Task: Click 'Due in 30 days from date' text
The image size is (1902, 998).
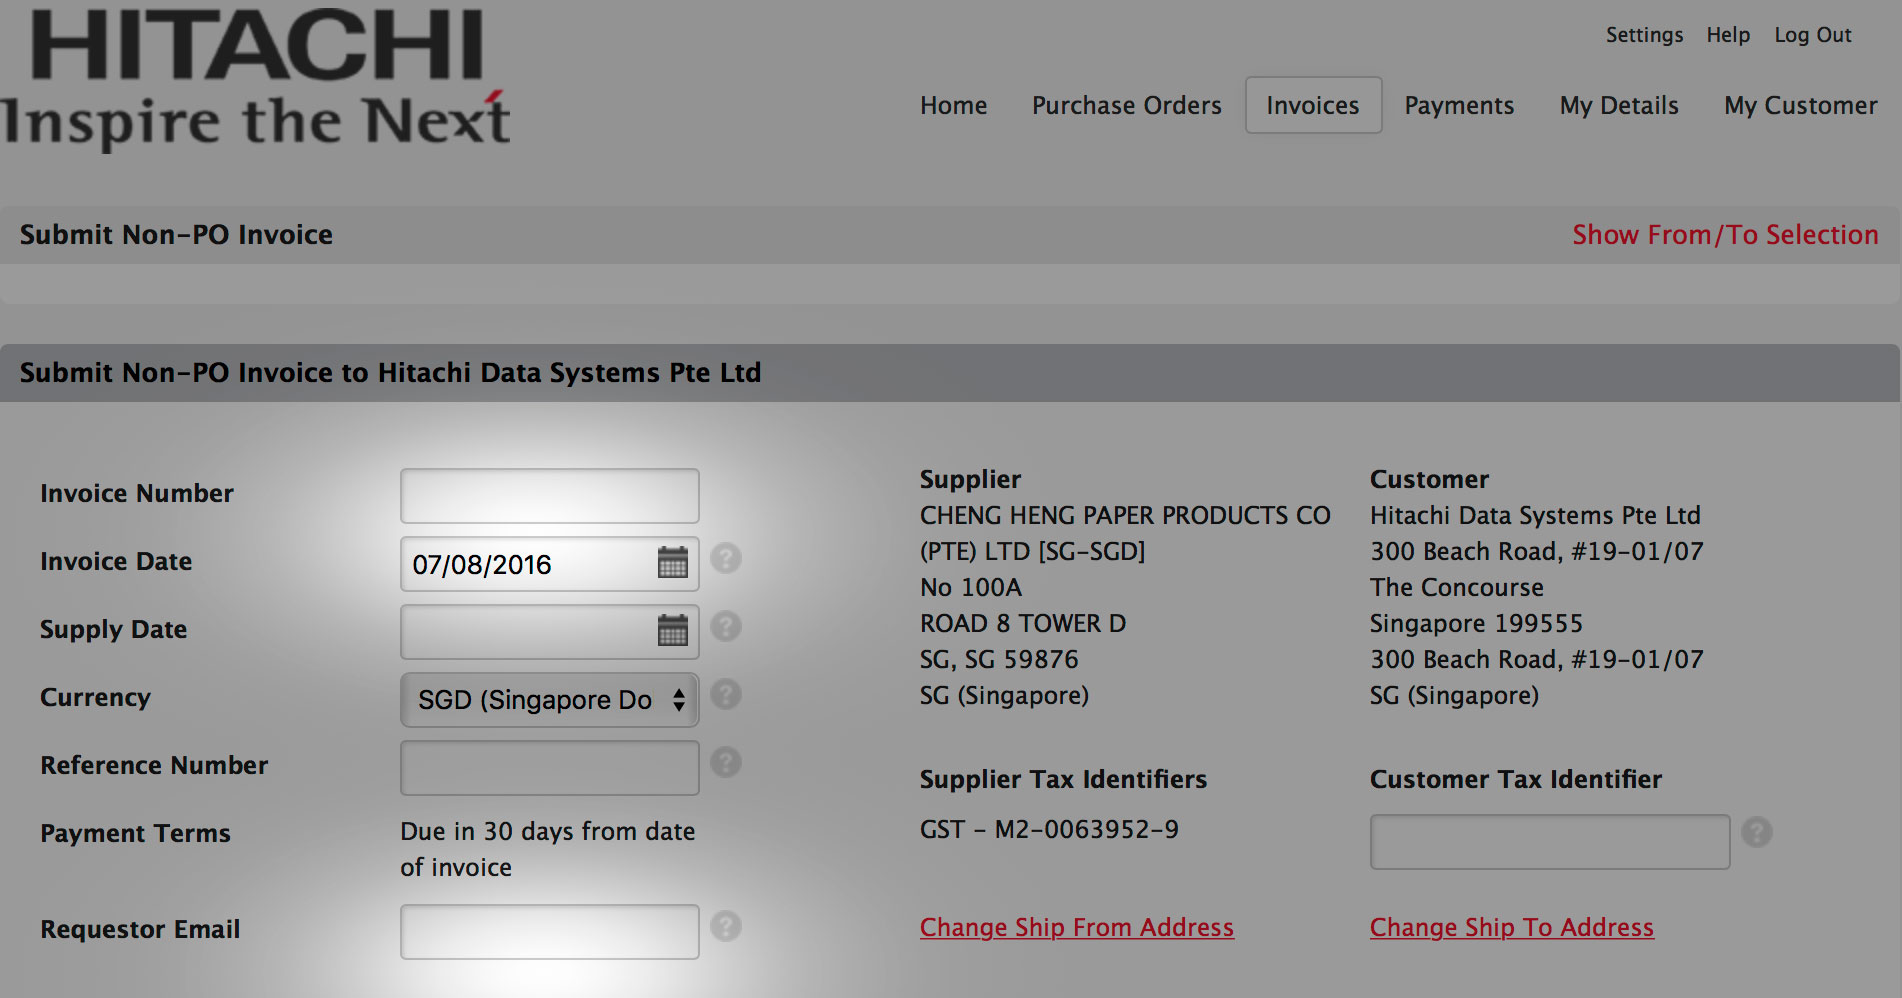Action: coord(548,831)
